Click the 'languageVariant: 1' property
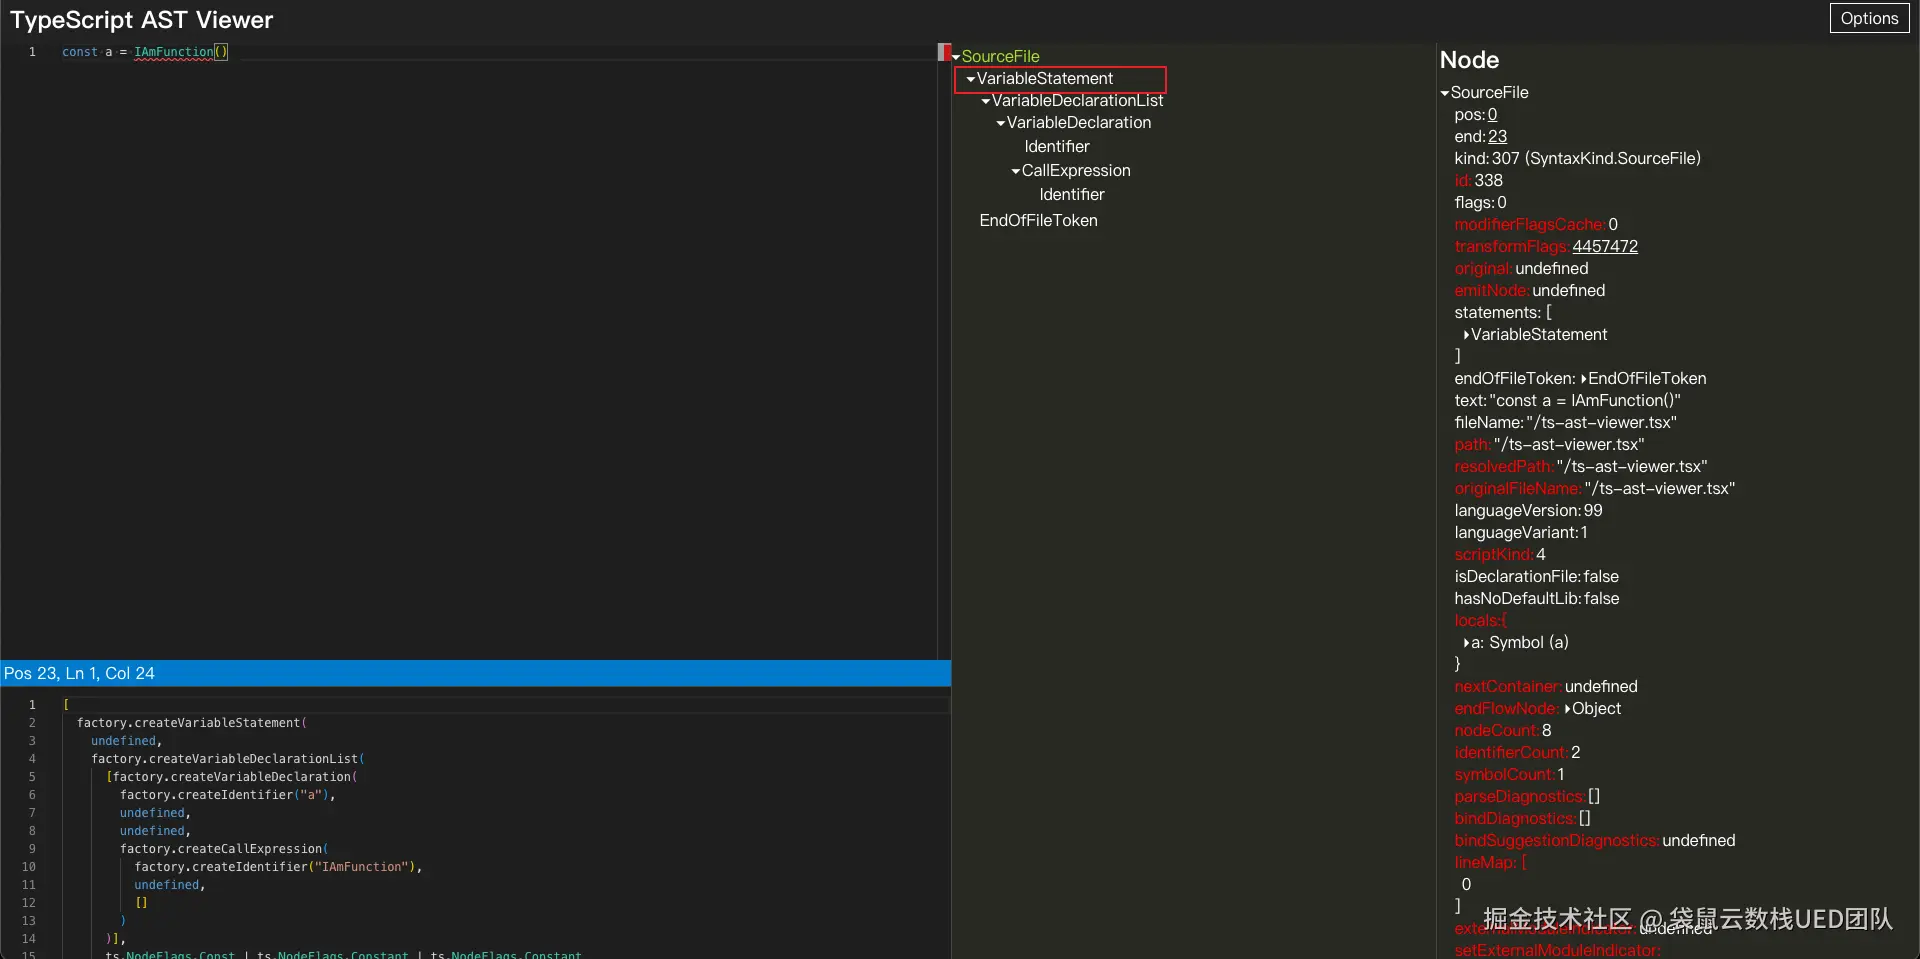Image resolution: width=1920 pixels, height=959 pixels. pyautogui.click(x=1521, y=533)
